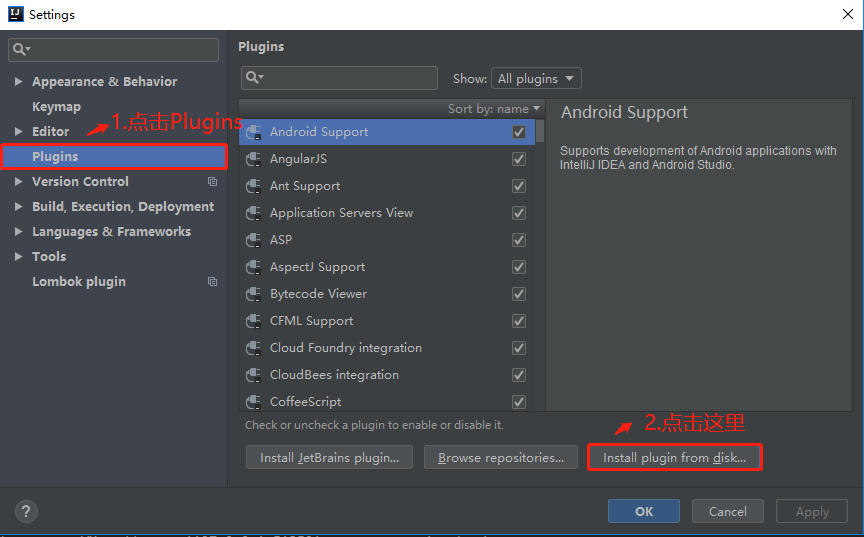Select Plugins in settings tree
Screen dimensions: 864x537
coord(114,156)
